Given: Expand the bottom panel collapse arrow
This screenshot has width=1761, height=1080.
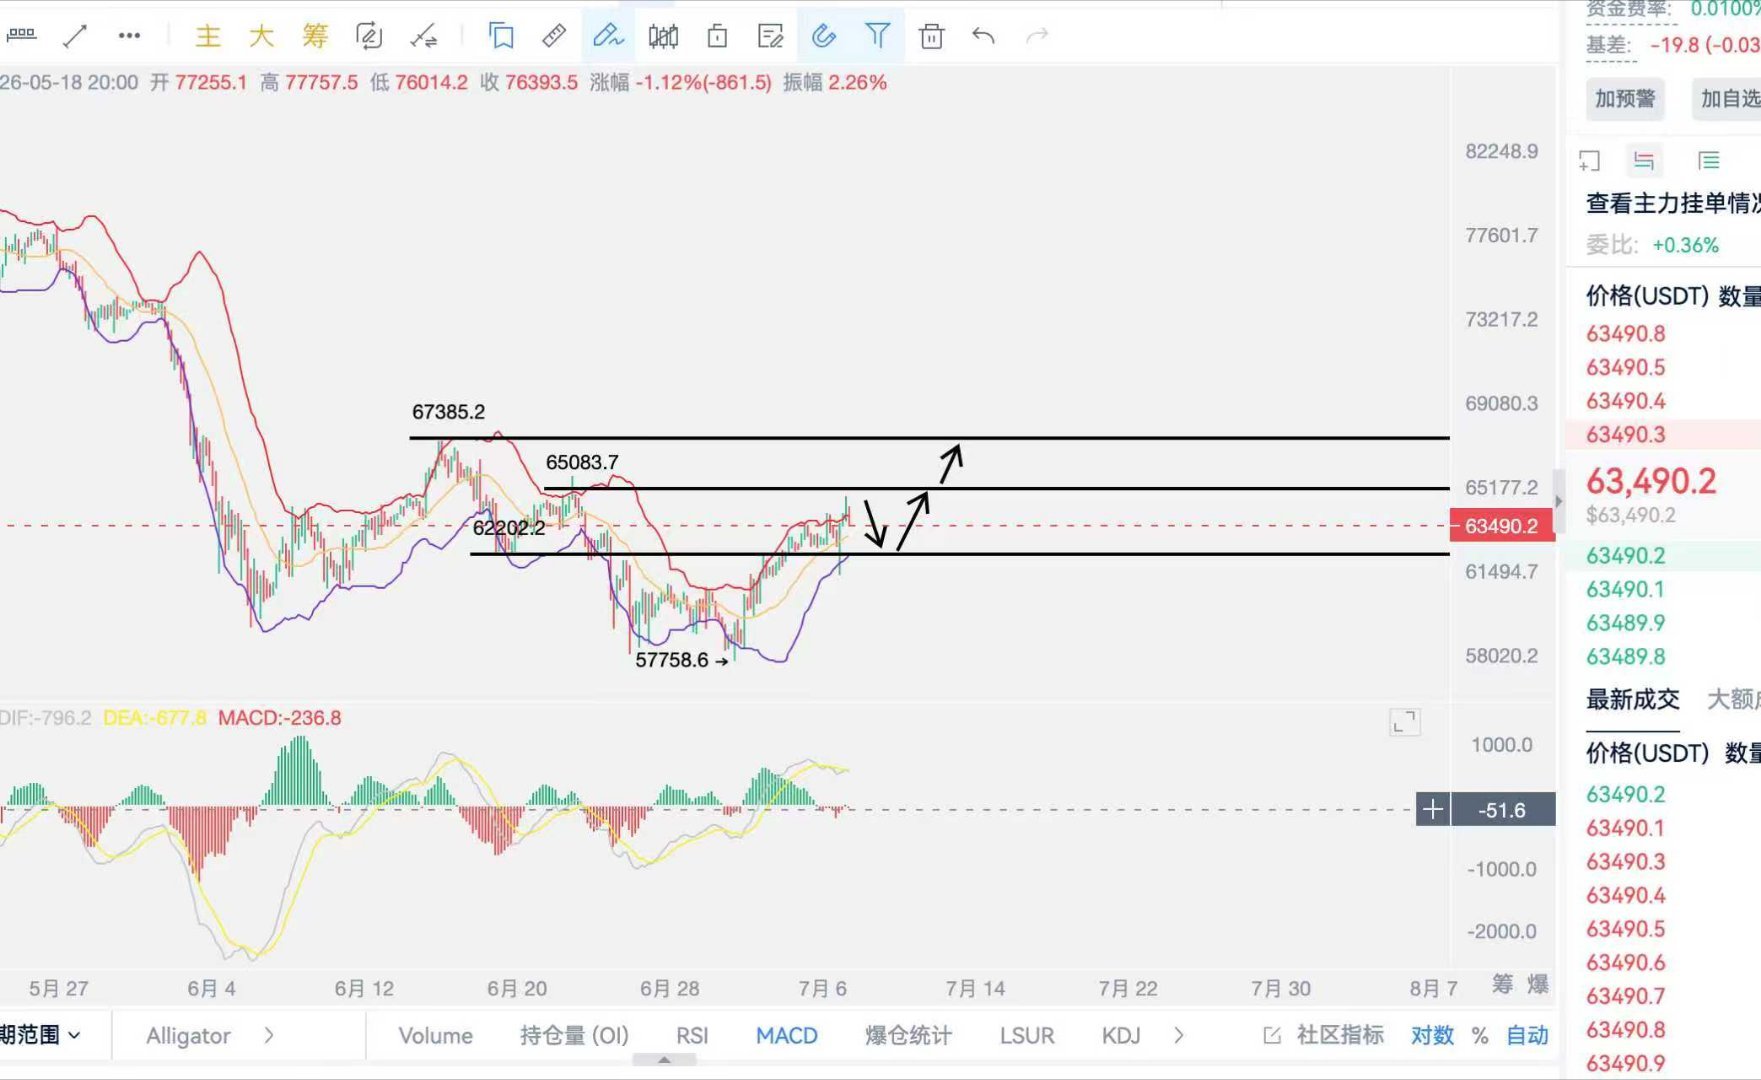Looking at the screenshot, I should [664, 1060].
